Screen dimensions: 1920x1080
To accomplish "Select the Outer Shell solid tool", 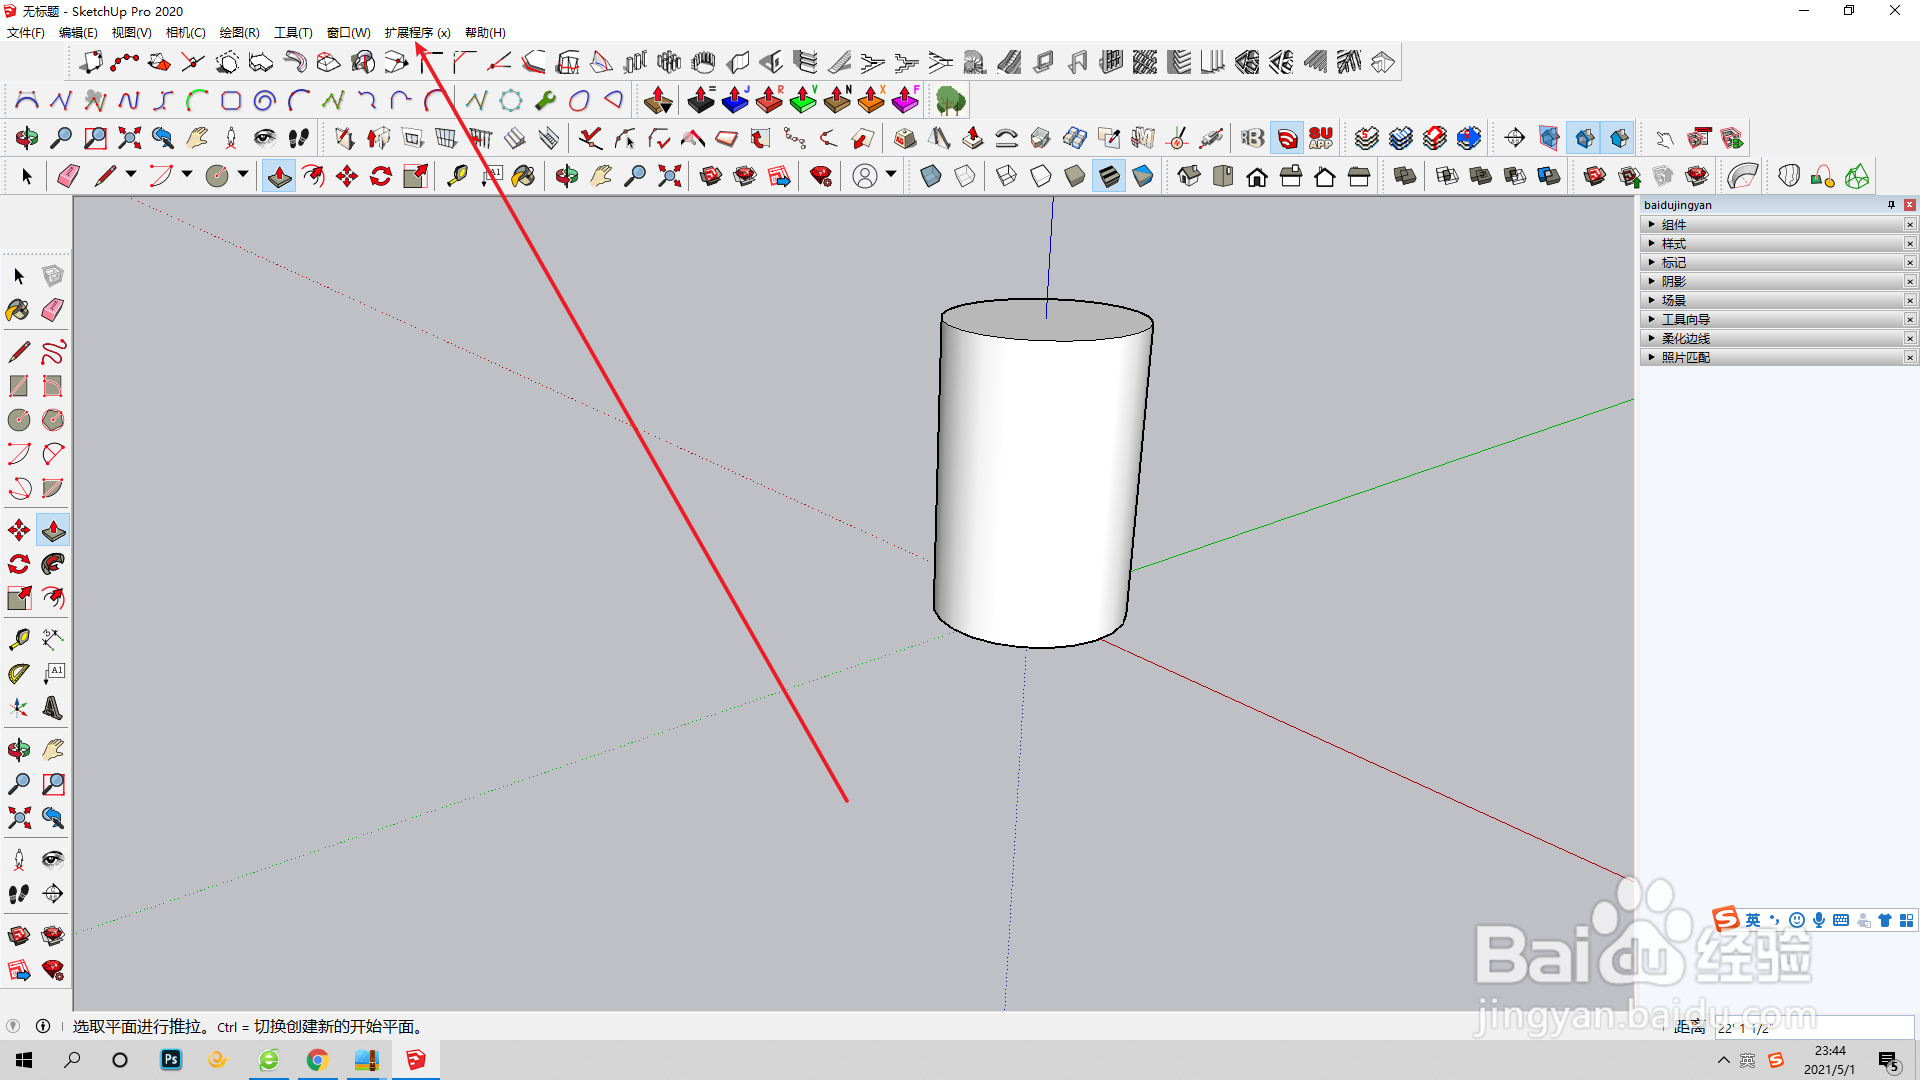I will (x=1405, y=177).
